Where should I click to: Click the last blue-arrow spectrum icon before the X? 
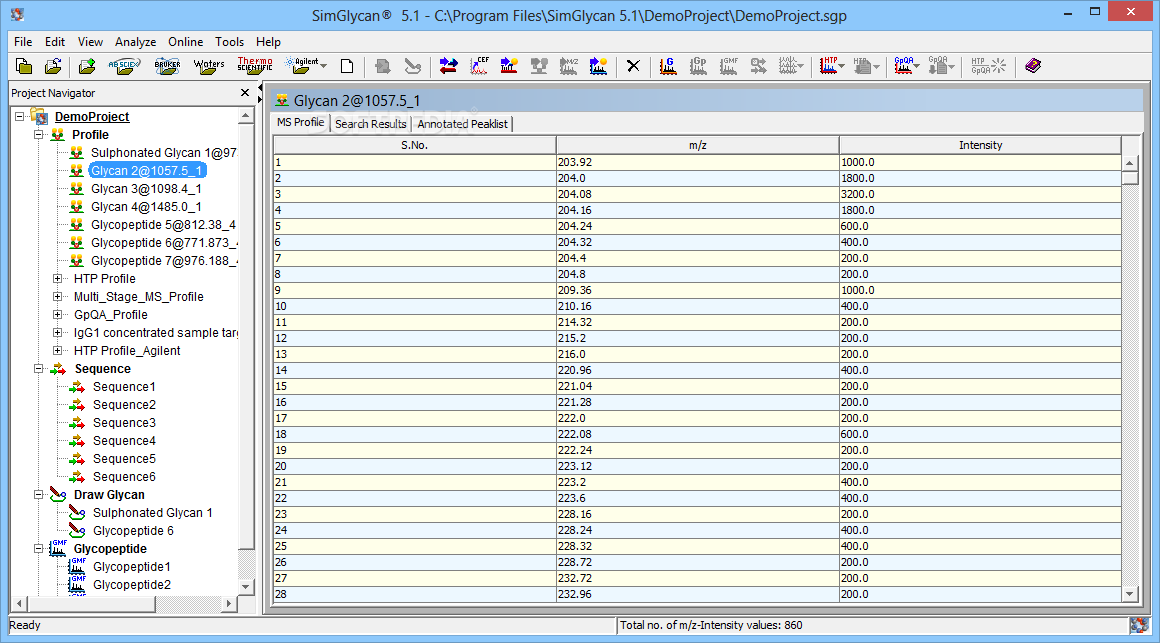[x=598, y=67]
